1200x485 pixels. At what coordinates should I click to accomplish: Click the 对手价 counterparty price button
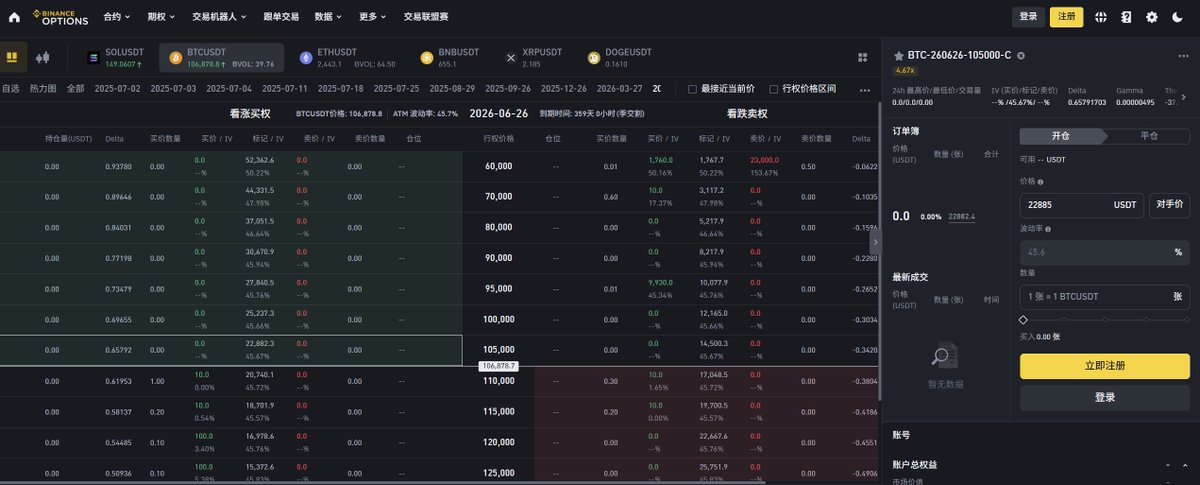pos(1169,205)
